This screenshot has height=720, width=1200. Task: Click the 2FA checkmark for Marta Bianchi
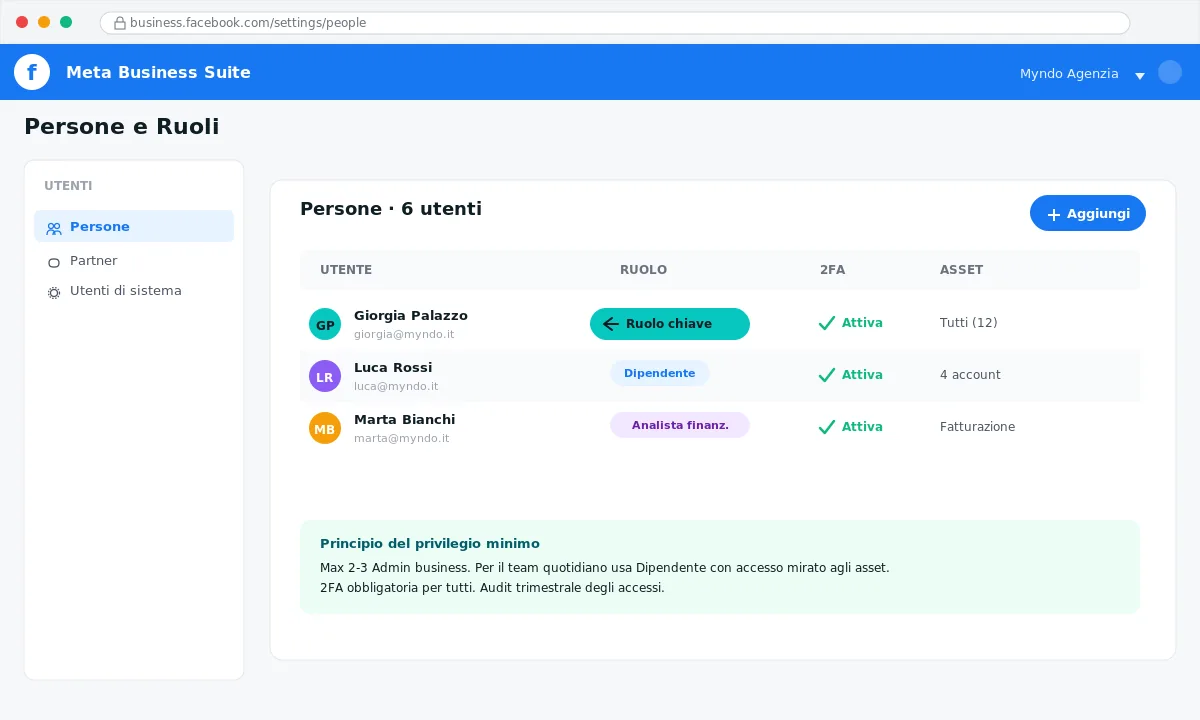tap(826, 427)
